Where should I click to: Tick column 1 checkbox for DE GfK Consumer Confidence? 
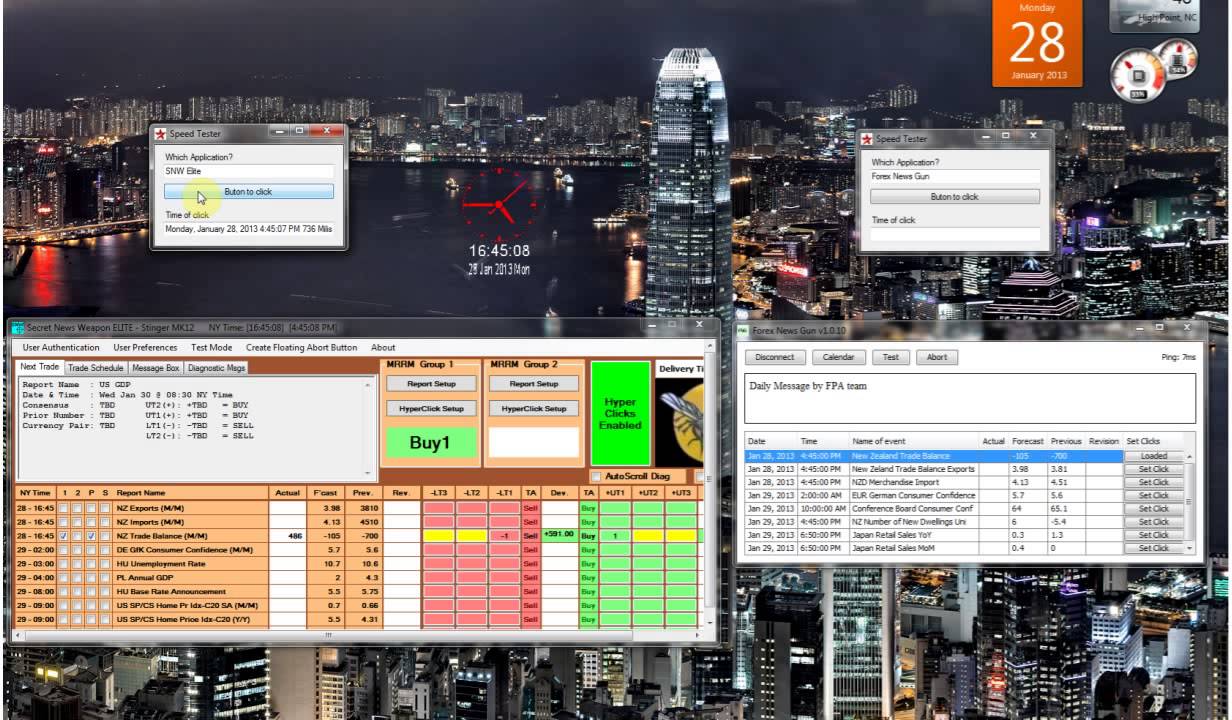[x=65, y=550]
